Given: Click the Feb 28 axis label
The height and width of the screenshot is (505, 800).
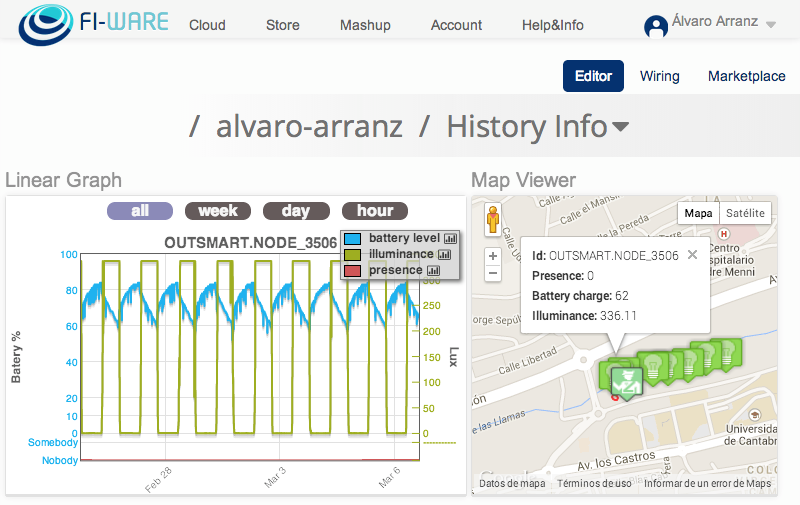Looking at the screenshot, I should [x=158, y=479].
